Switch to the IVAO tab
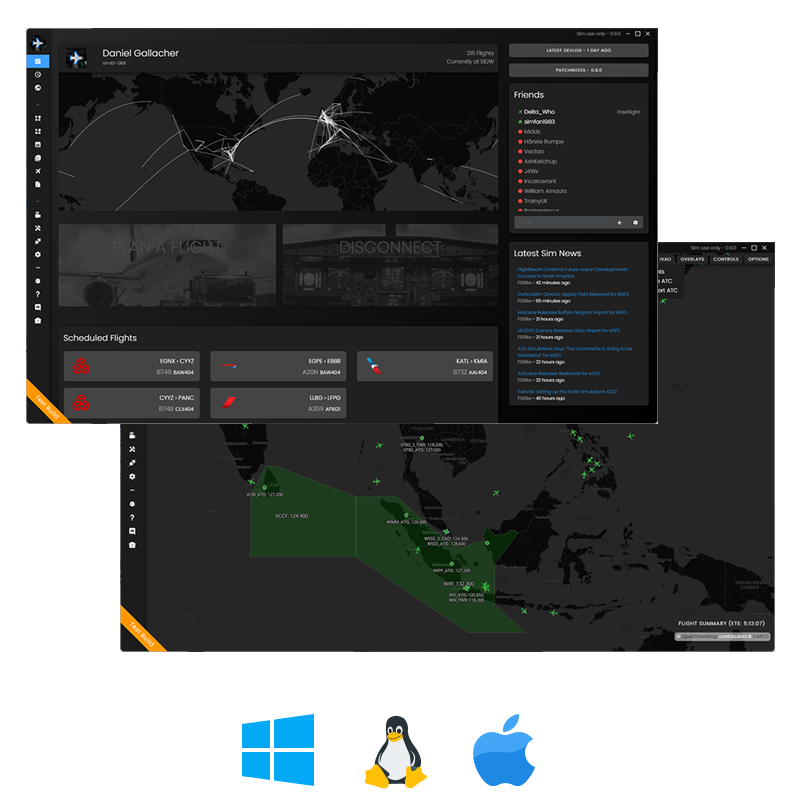The height and width of the screenshot is (800, 800). click(x=666, y=259)
